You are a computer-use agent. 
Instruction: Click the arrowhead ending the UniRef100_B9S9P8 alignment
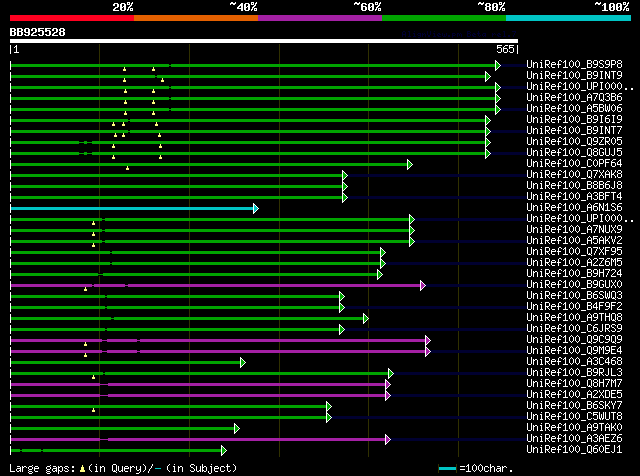click(x=498, y=65)
